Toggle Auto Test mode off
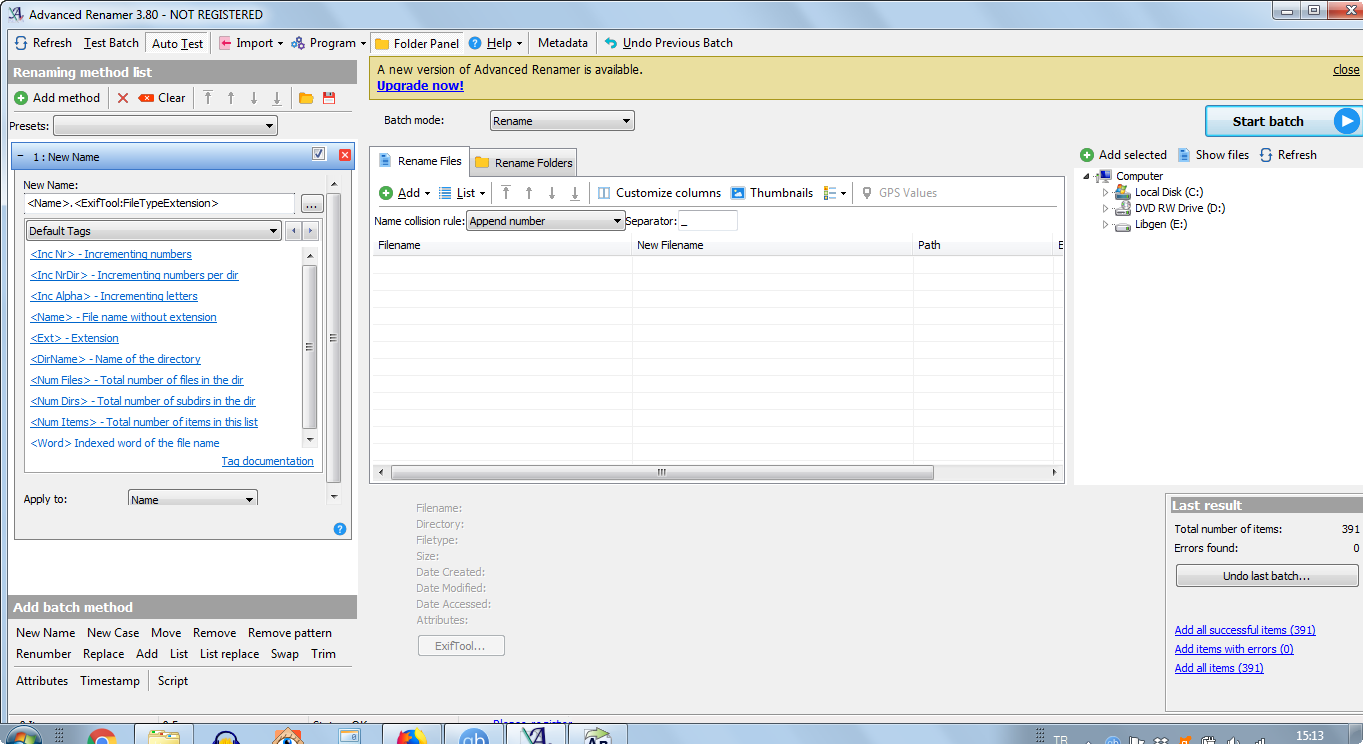The image size is (1363, 744). point(176,43)
